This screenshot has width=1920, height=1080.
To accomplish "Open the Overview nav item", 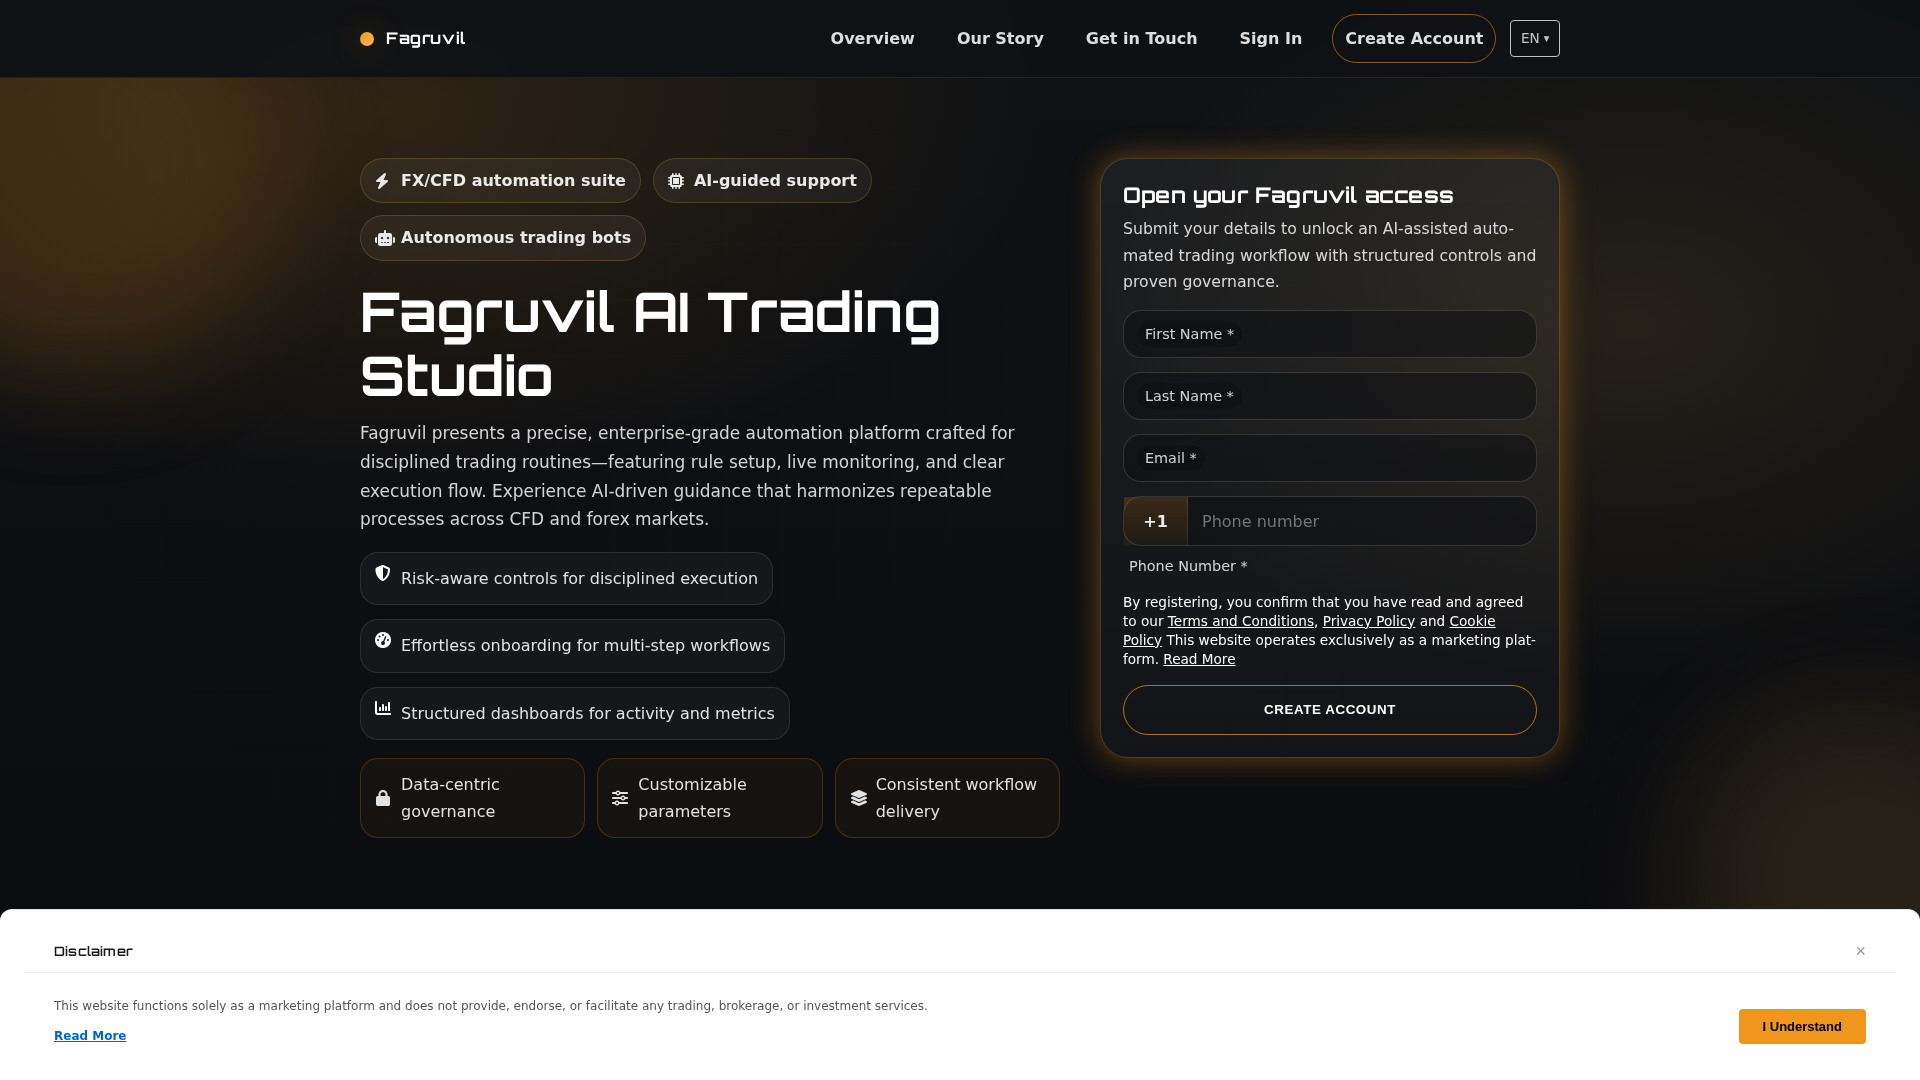I will click(872, 39).
